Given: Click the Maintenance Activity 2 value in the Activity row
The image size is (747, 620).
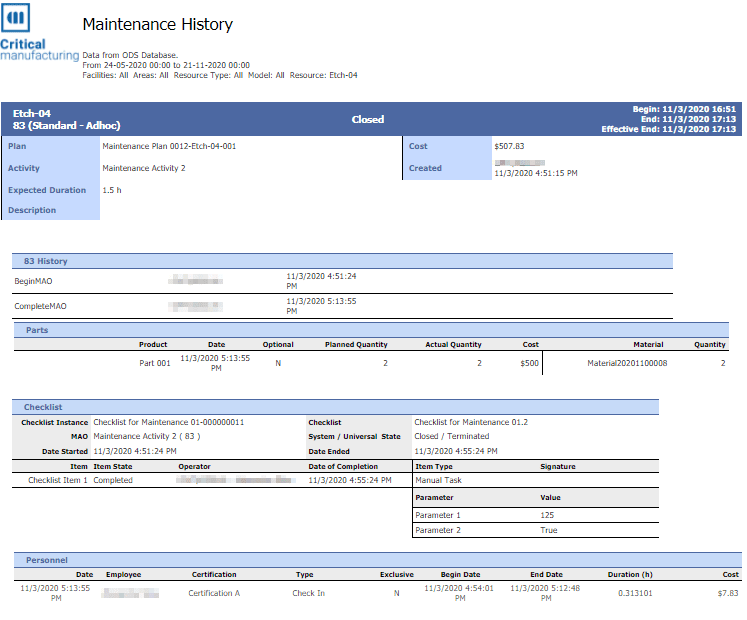Looking at the screenshot, I should tap(143, 168).
